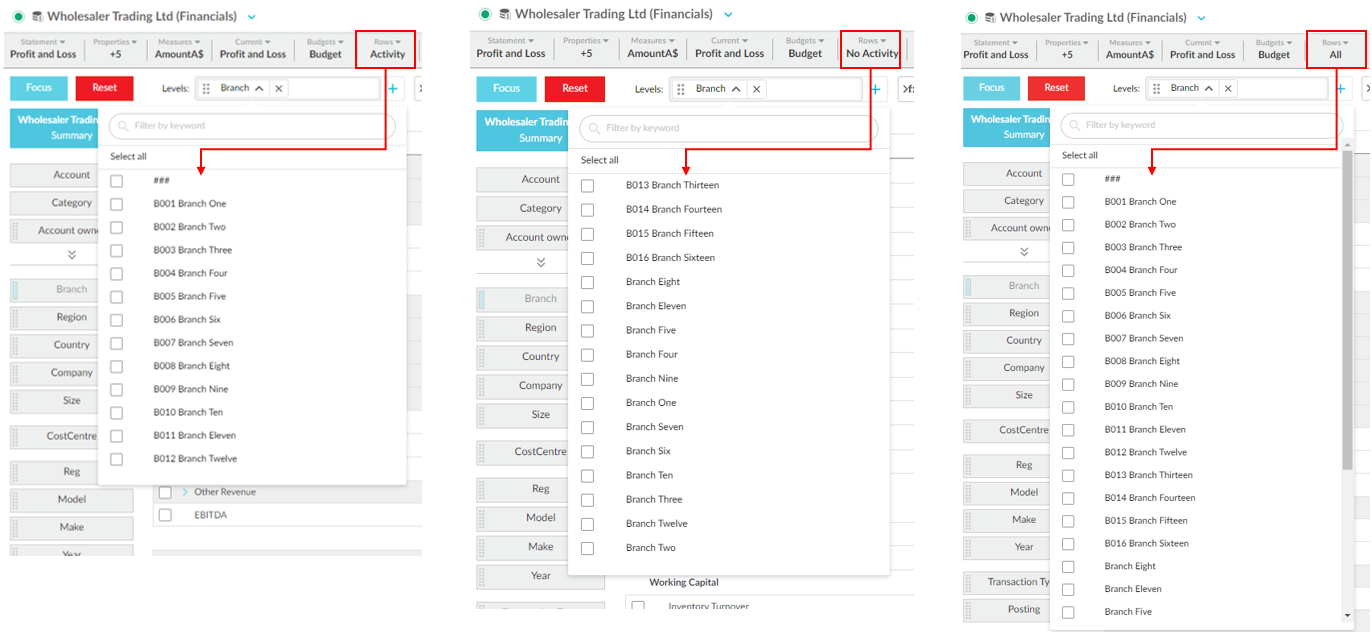This screenshot has width=1372, height=632.
Task: Click the Posting dimension button
Action: (1023, 609)
